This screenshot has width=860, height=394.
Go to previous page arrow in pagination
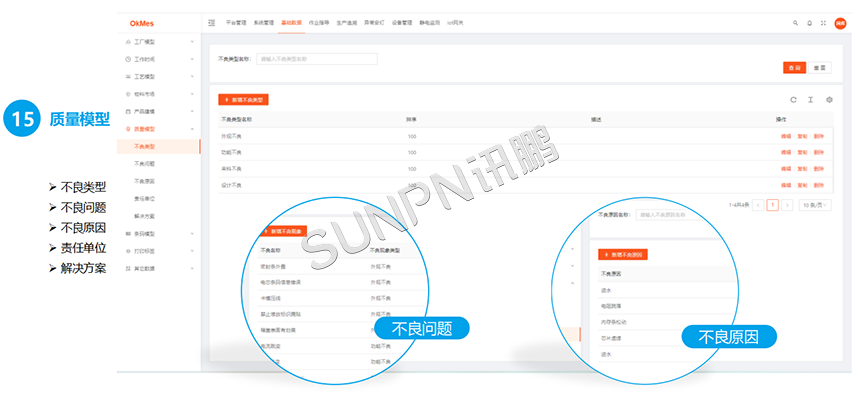coord(759,205)
